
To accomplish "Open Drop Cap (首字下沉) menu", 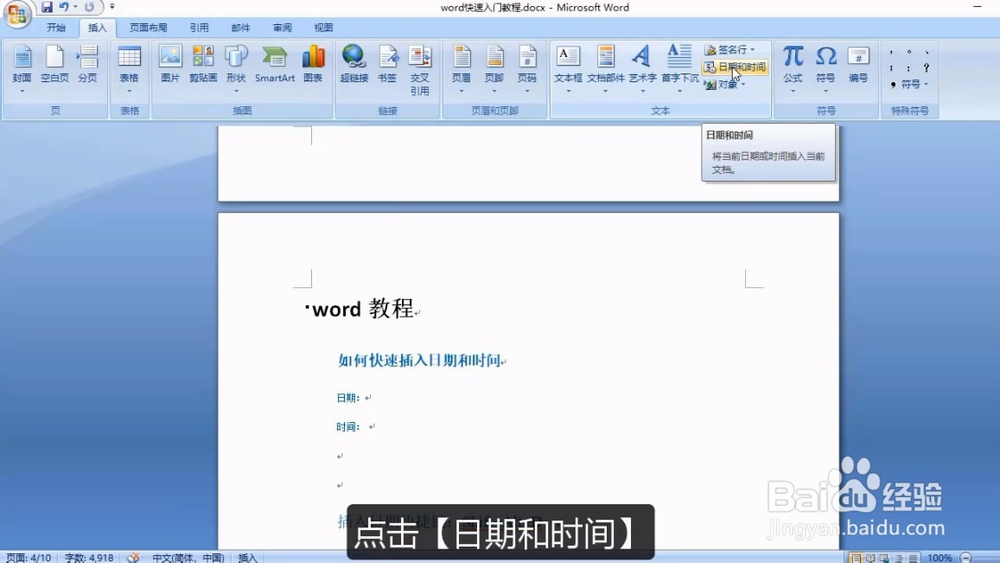I will coord(680,69).
